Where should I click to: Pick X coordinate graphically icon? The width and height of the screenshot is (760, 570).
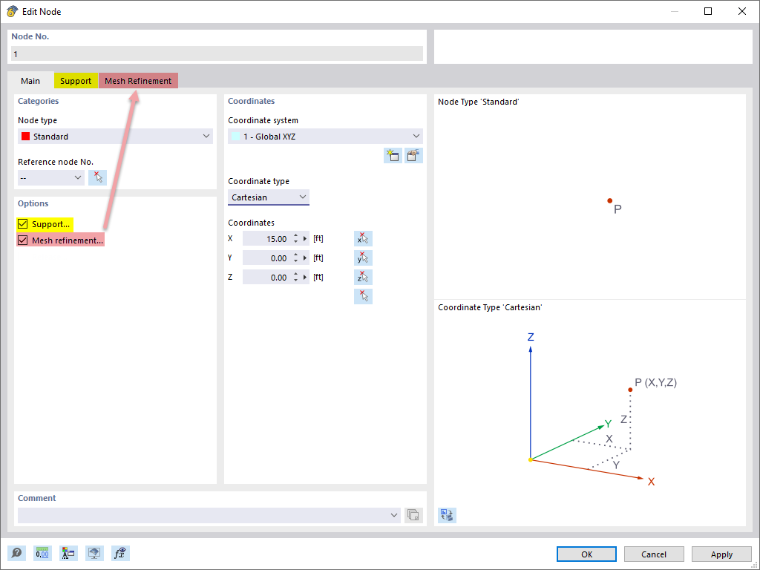click(x=363, y=238)
